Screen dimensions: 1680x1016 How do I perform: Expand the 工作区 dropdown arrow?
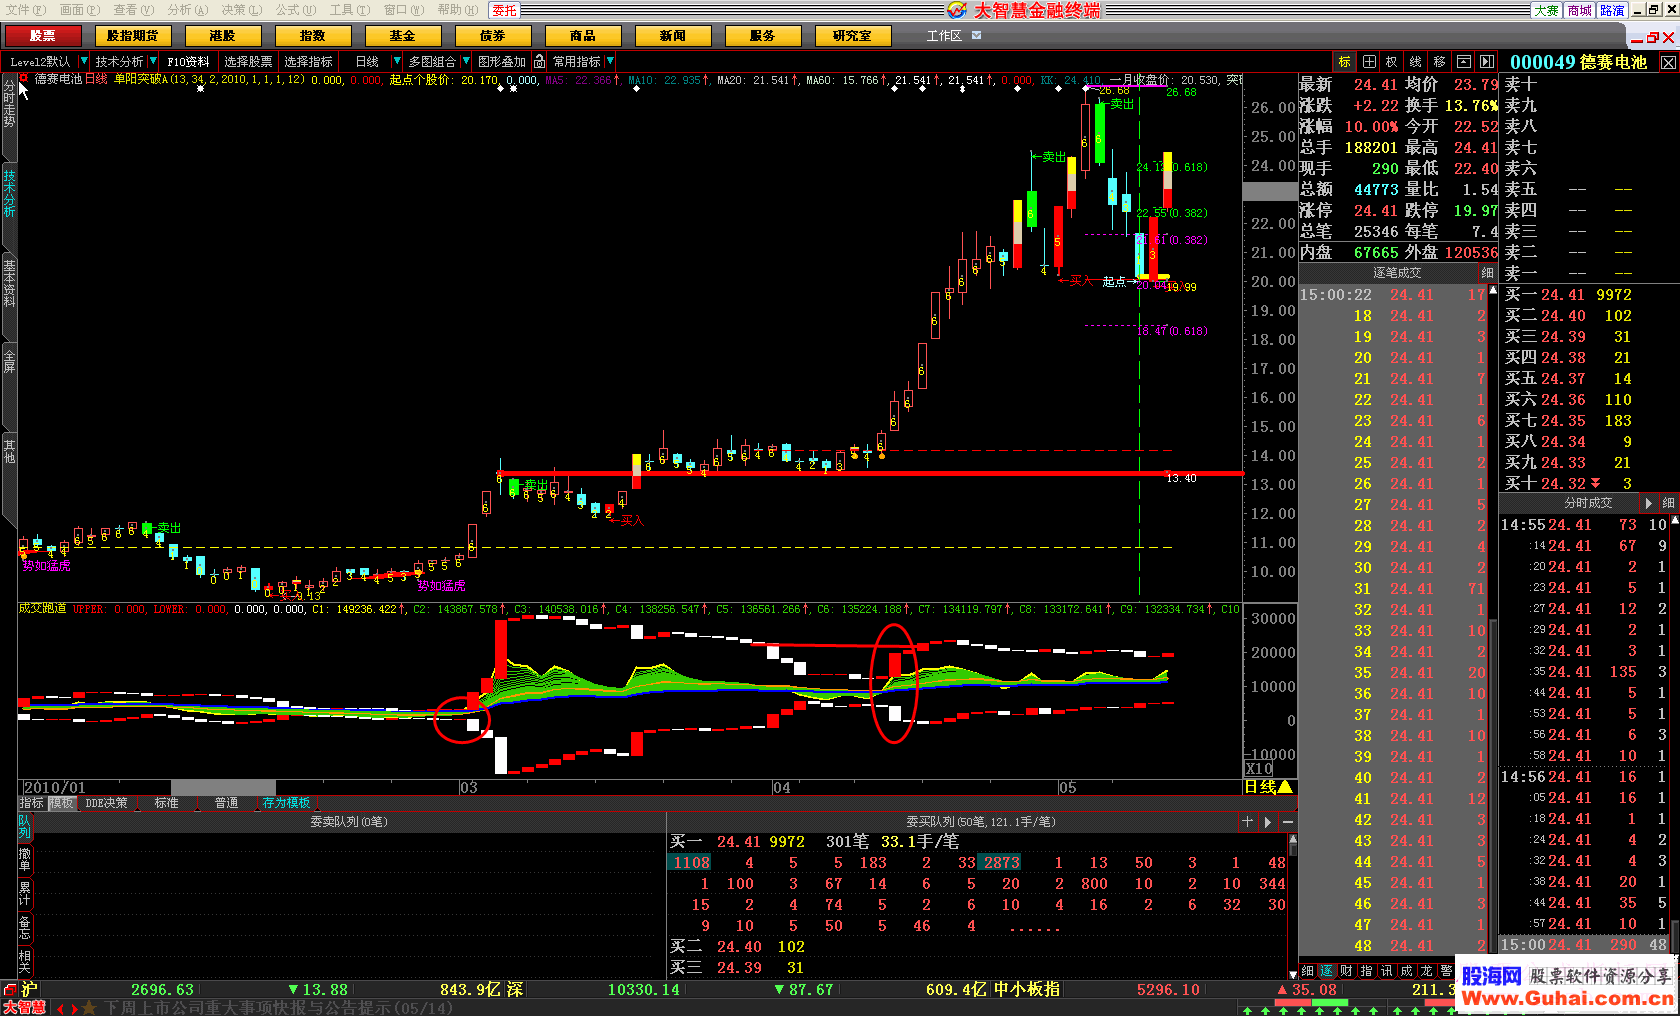(x=977, y=35)
